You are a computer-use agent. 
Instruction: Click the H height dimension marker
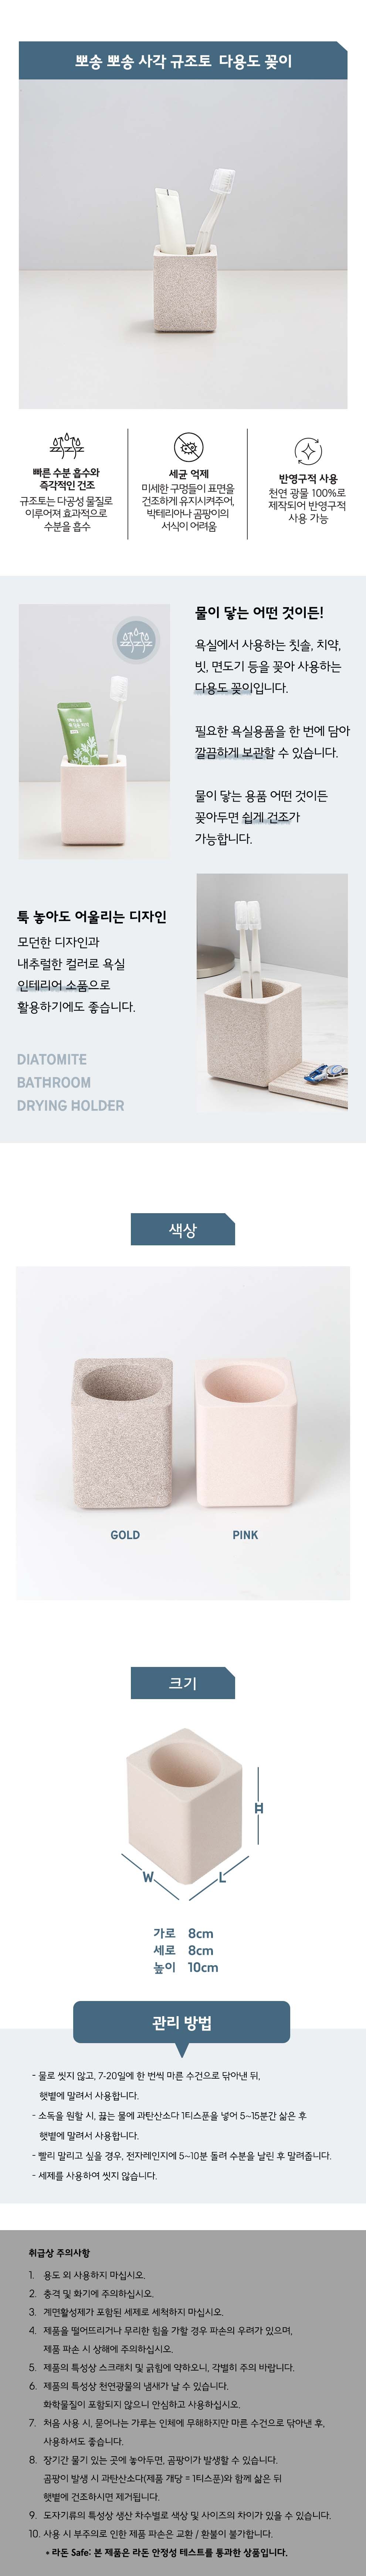click(x=260, y=1808)
